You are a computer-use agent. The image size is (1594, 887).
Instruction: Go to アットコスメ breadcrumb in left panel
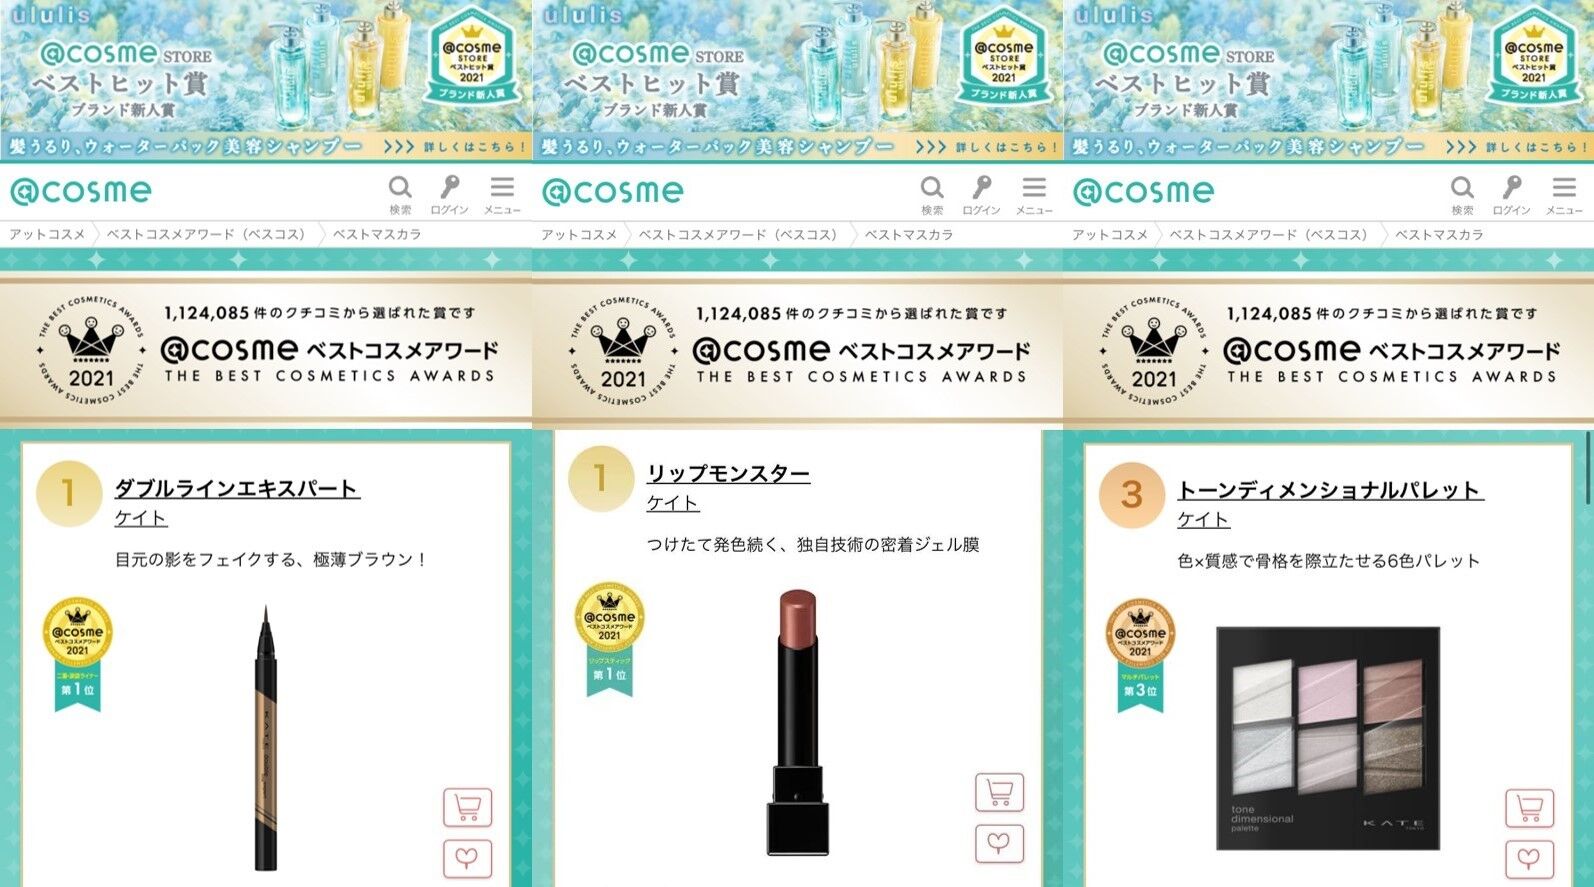[47, 234]
